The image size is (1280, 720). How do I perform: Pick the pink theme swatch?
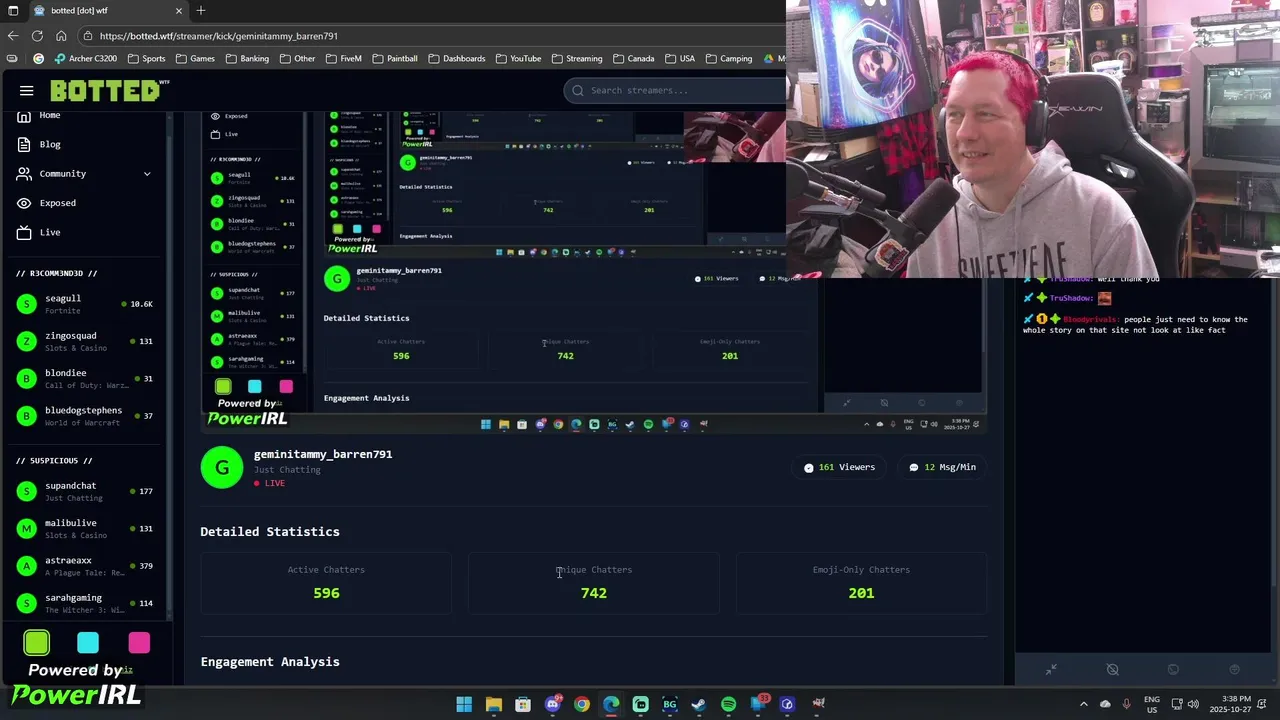(x=139, y=643)
